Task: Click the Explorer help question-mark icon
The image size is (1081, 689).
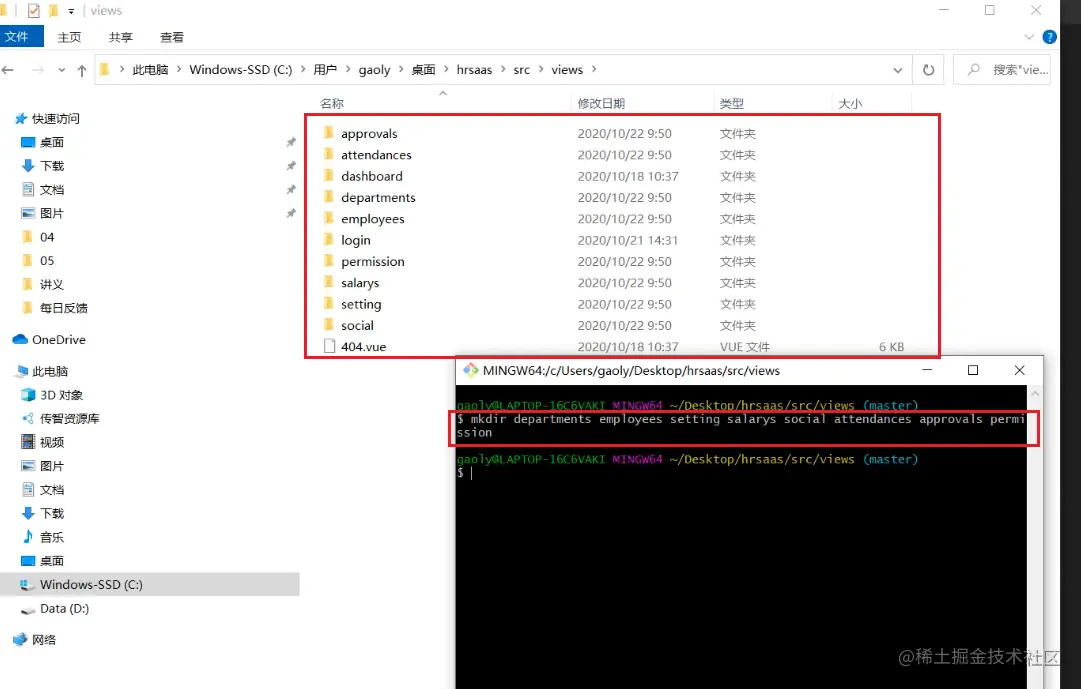Action: click(1049, 37)
